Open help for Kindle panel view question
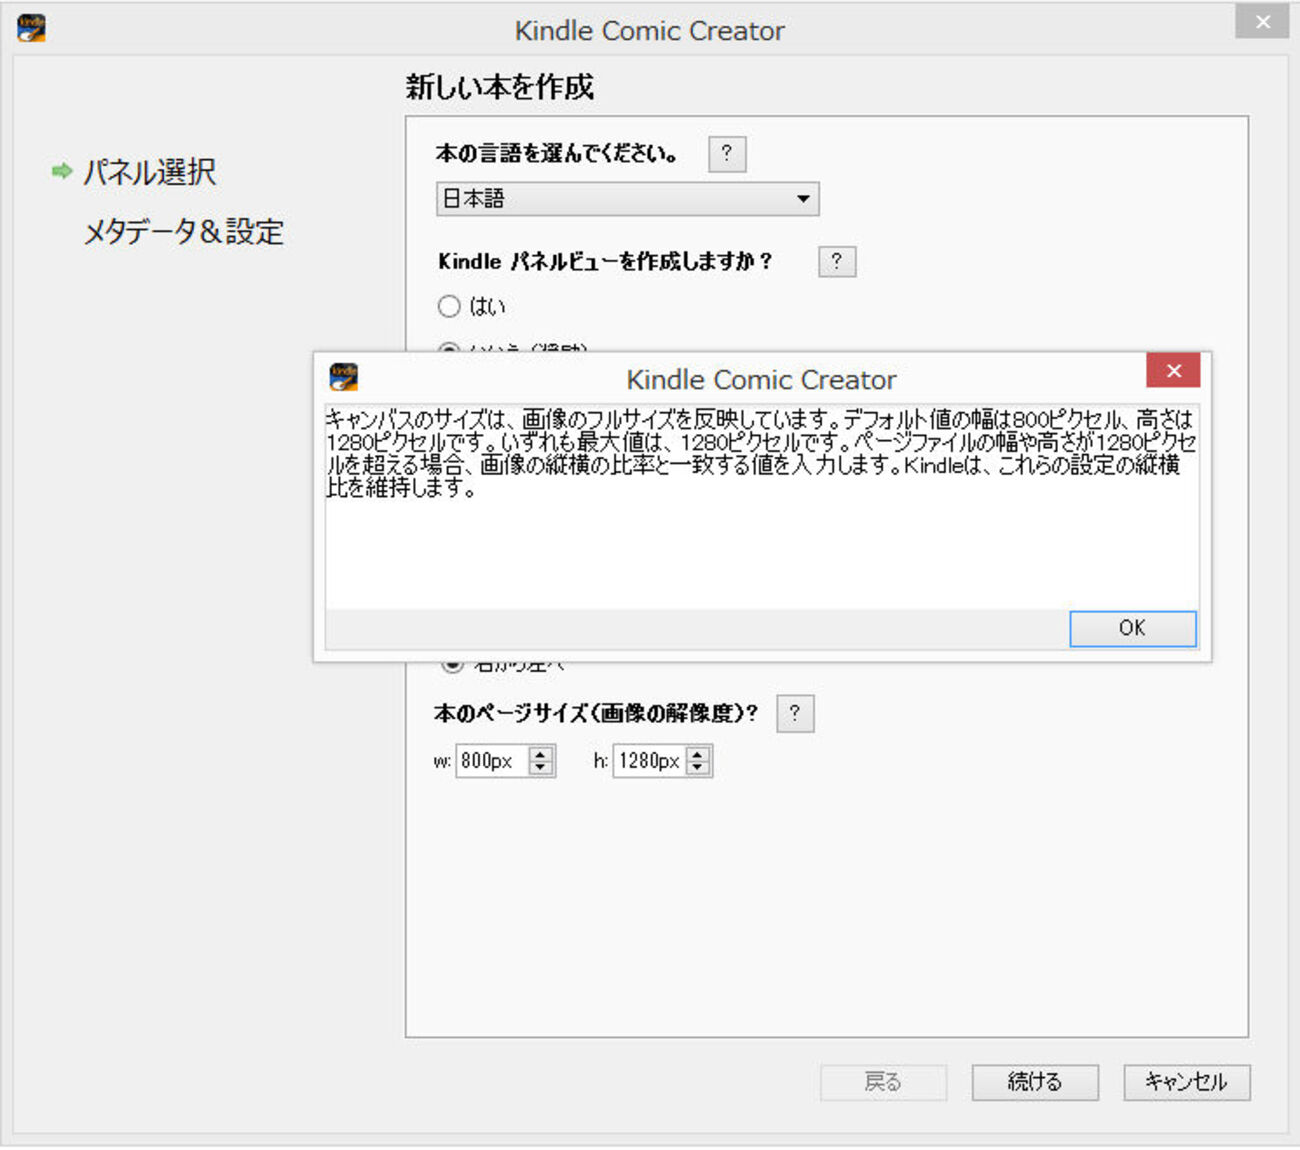Screen dimensions: 1300x1150 [837, 262]
